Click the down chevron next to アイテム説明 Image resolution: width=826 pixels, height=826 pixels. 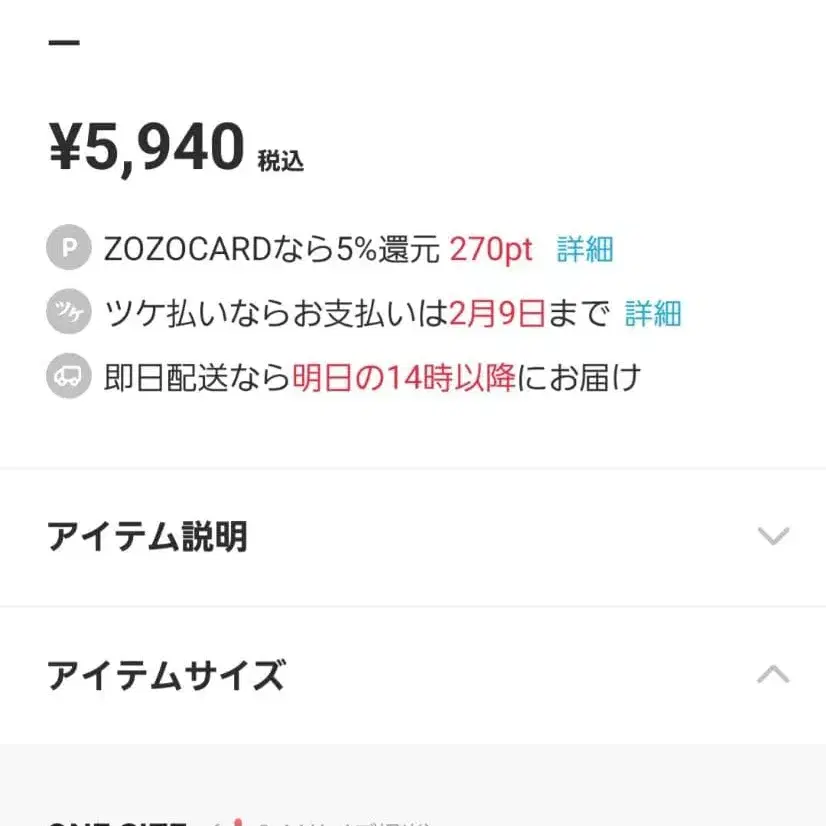click(771, 537)
